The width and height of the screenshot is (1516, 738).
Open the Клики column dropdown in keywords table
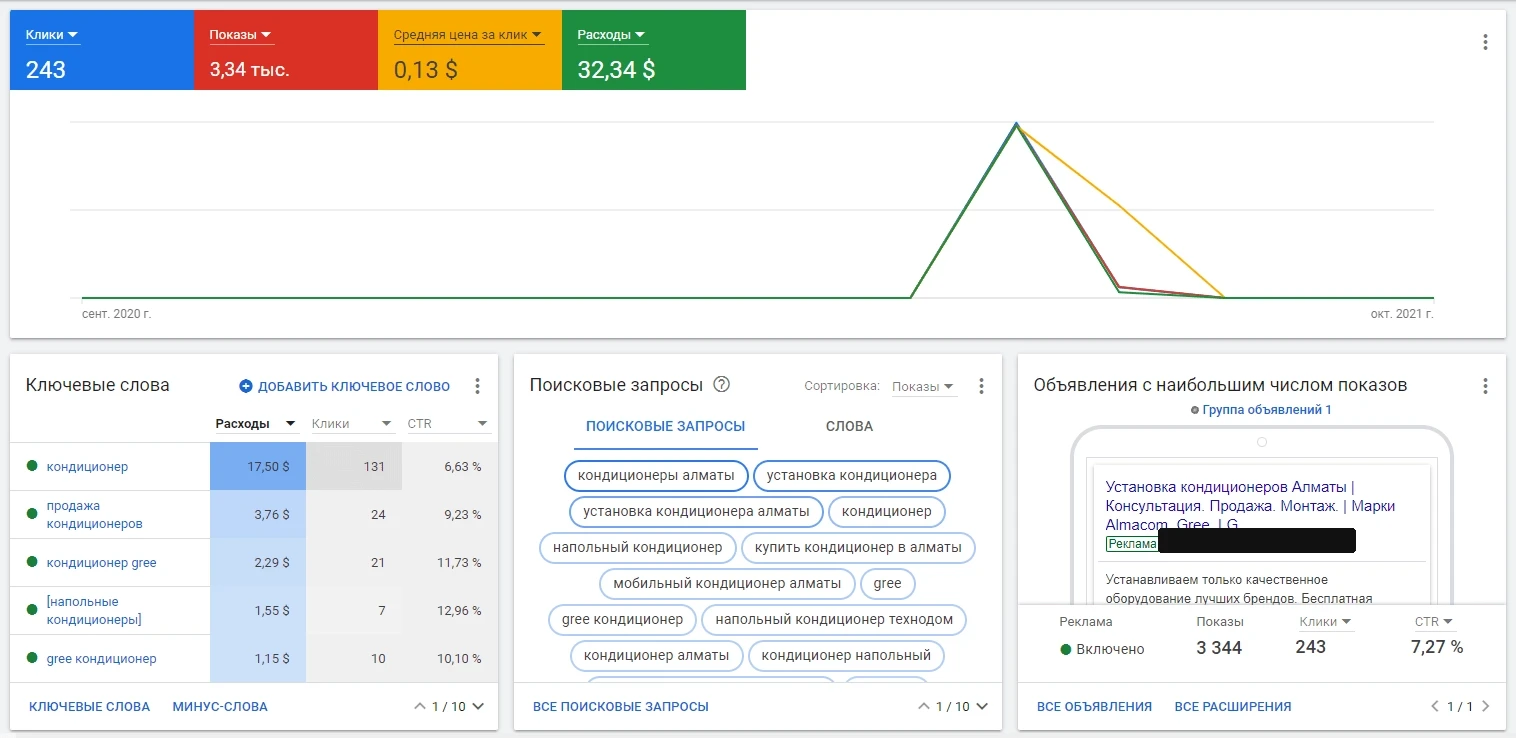[x=352, y=424]
